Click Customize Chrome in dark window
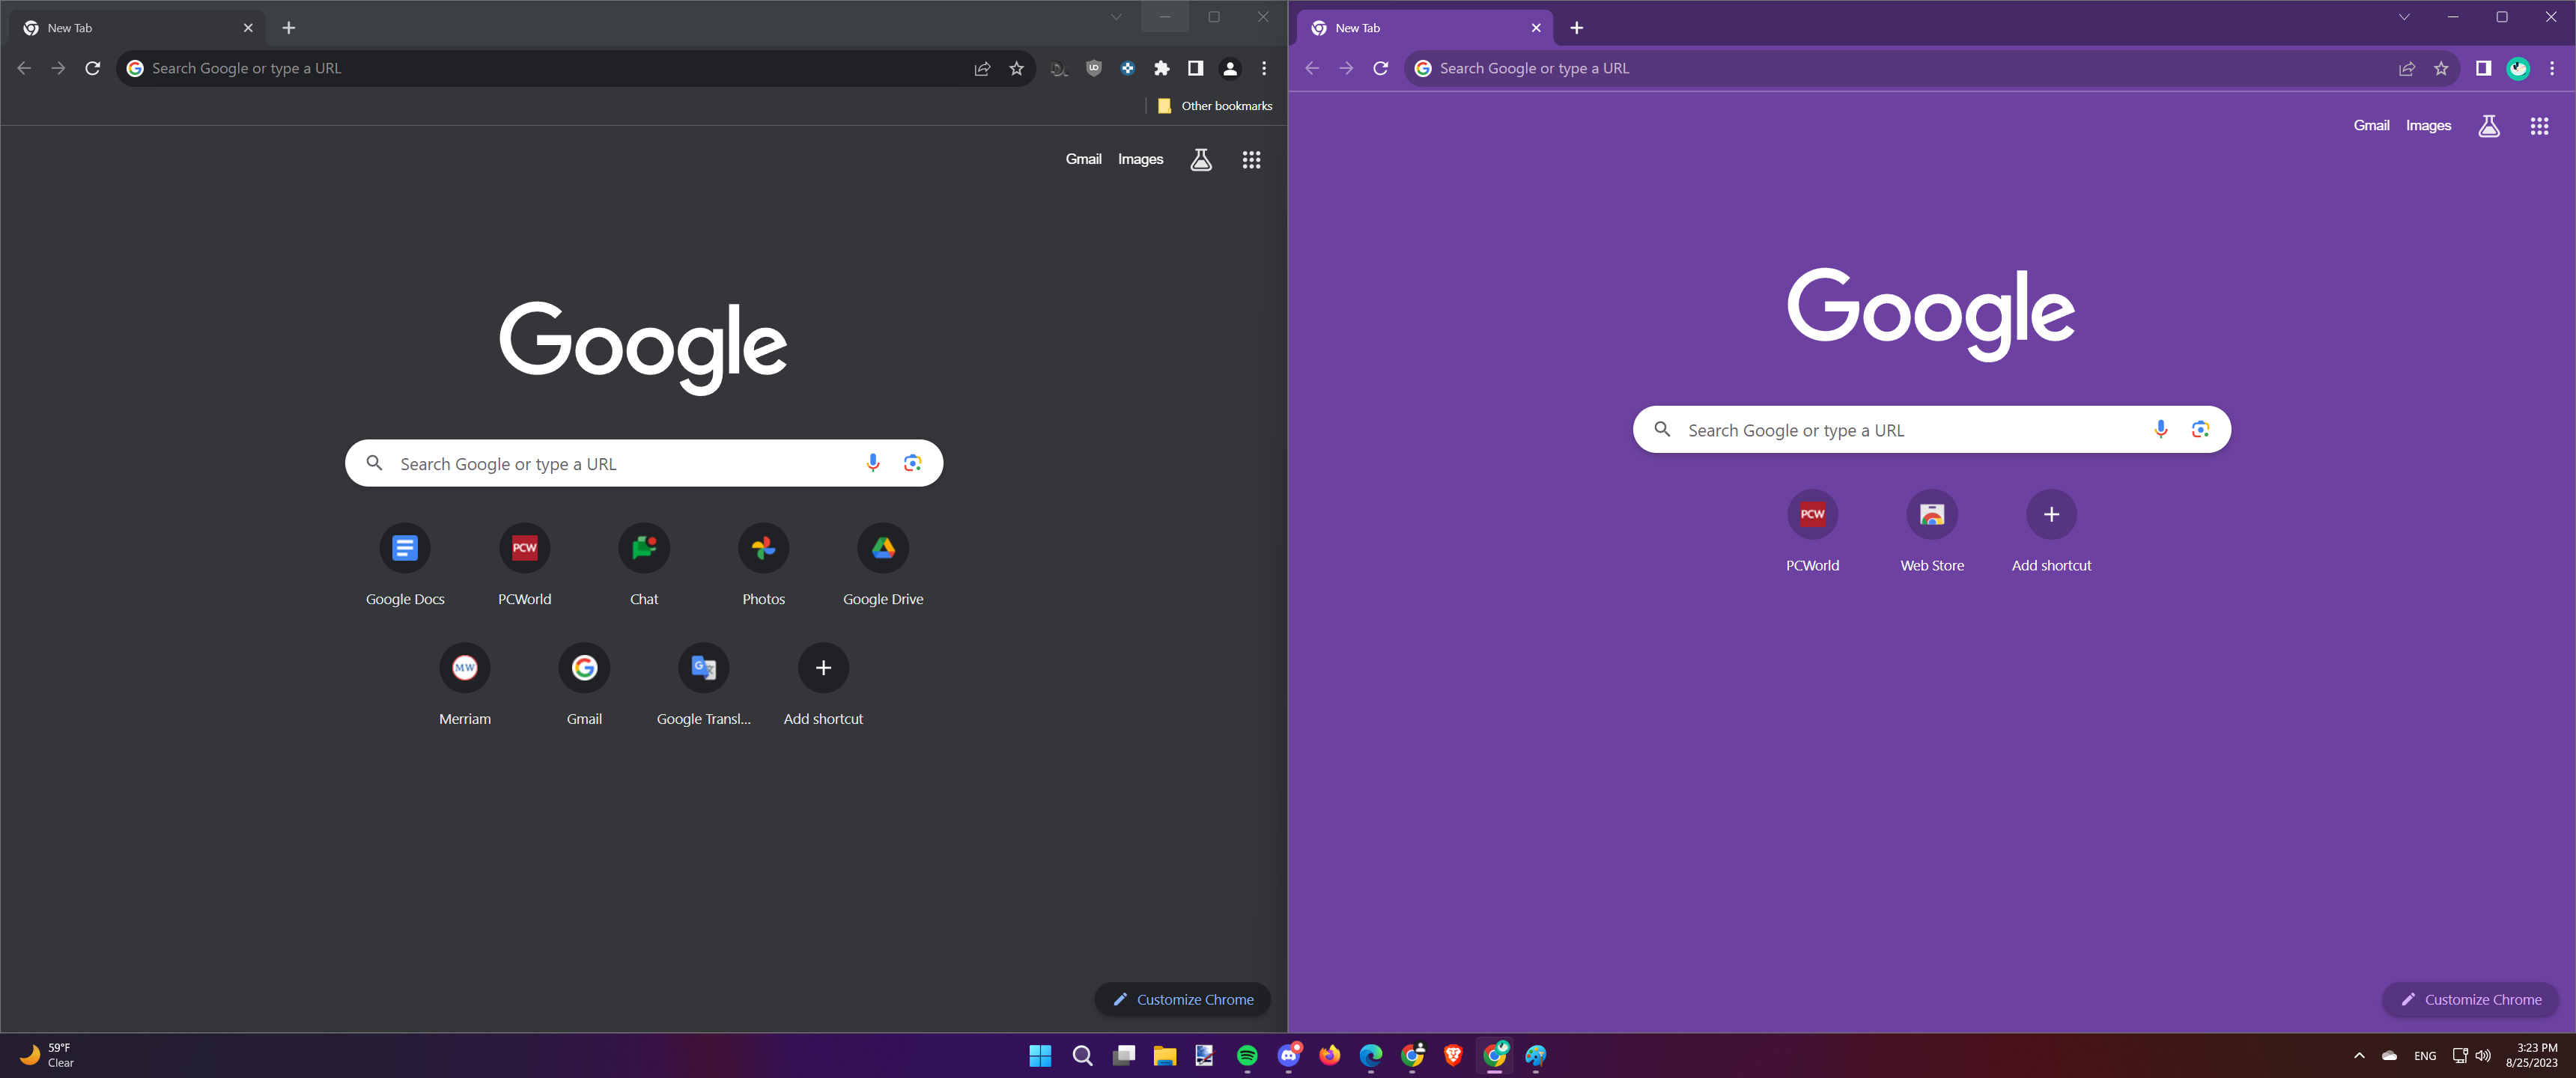The width and height of the screenshot is (2576, 1078). click(1183, 999)
